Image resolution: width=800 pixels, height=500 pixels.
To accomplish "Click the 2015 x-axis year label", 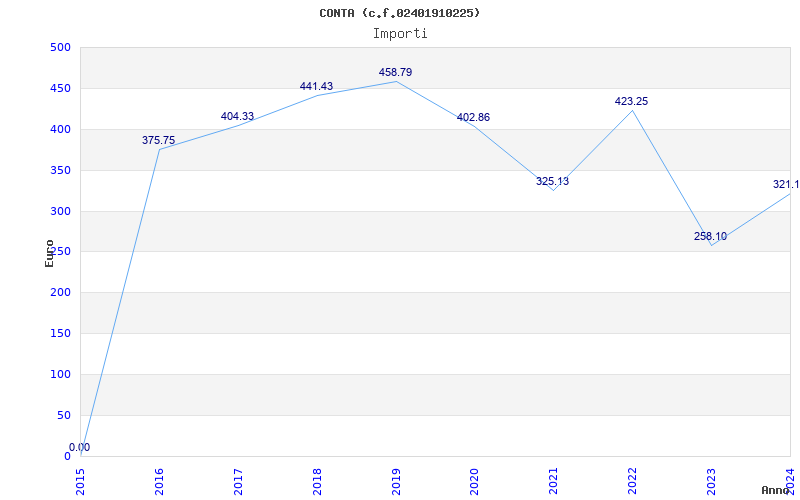I will (81, 481).
